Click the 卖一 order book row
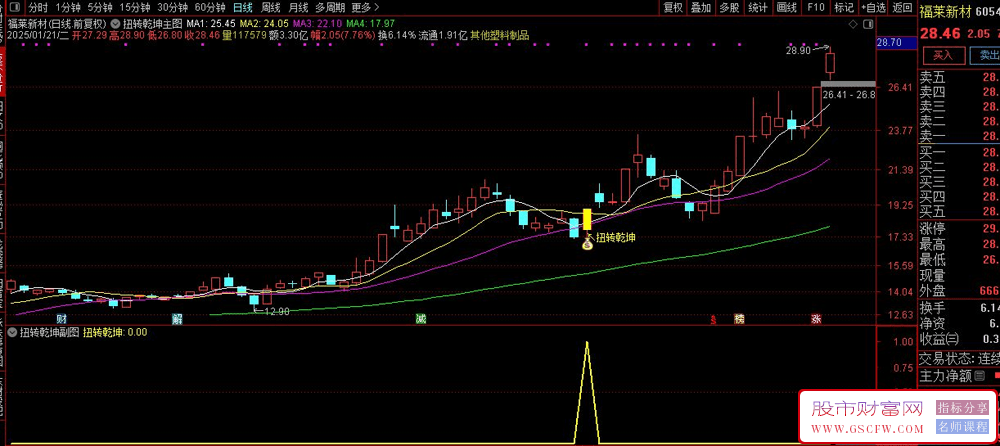 [x=959, y=135]
